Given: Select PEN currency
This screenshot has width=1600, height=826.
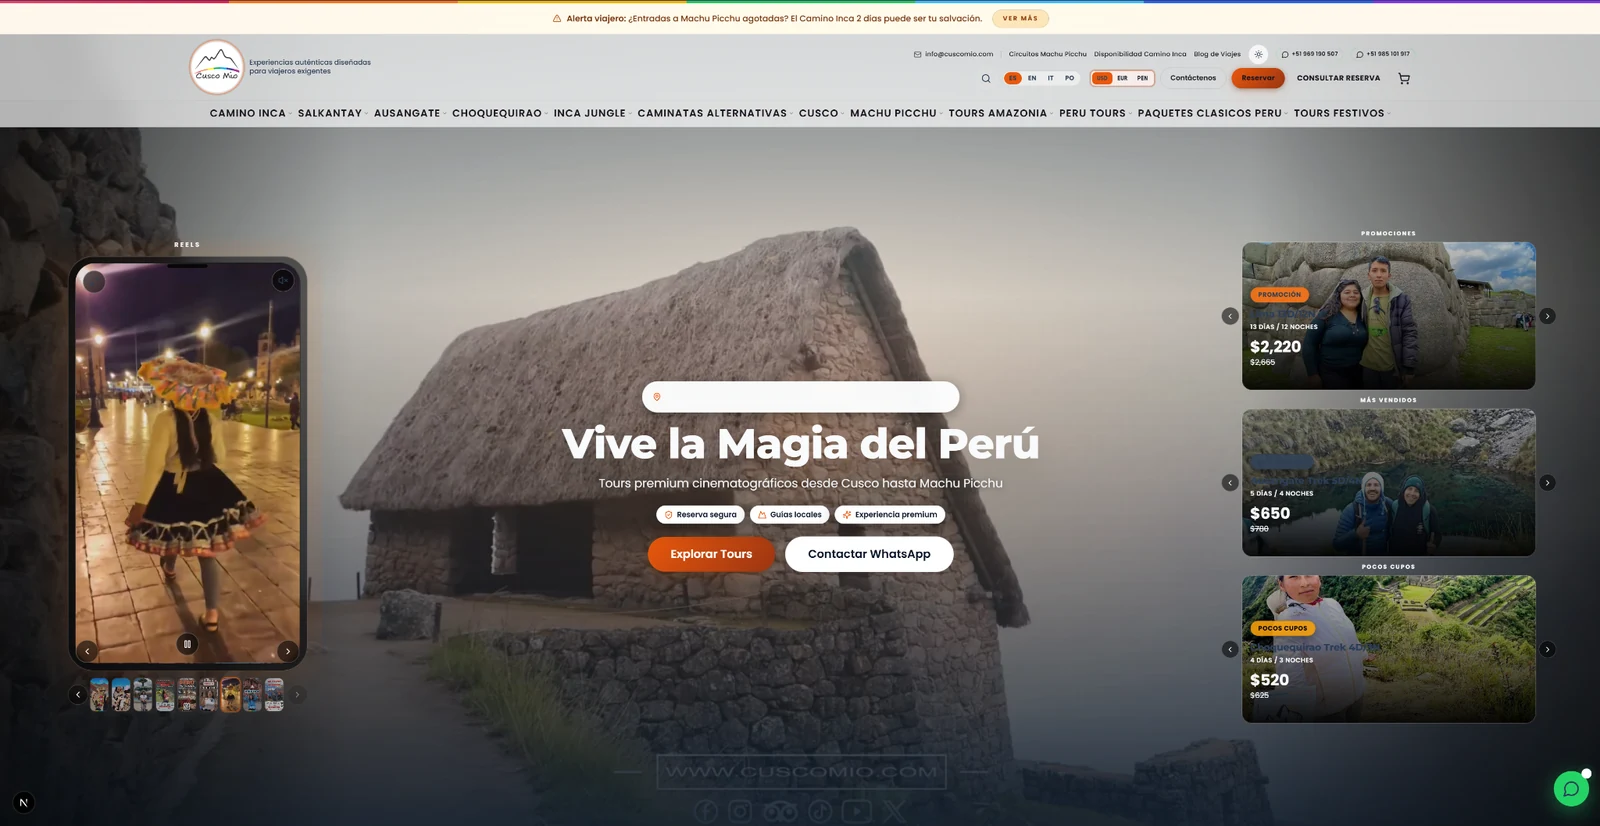Looking at the screenshot, I should 1142,78.
